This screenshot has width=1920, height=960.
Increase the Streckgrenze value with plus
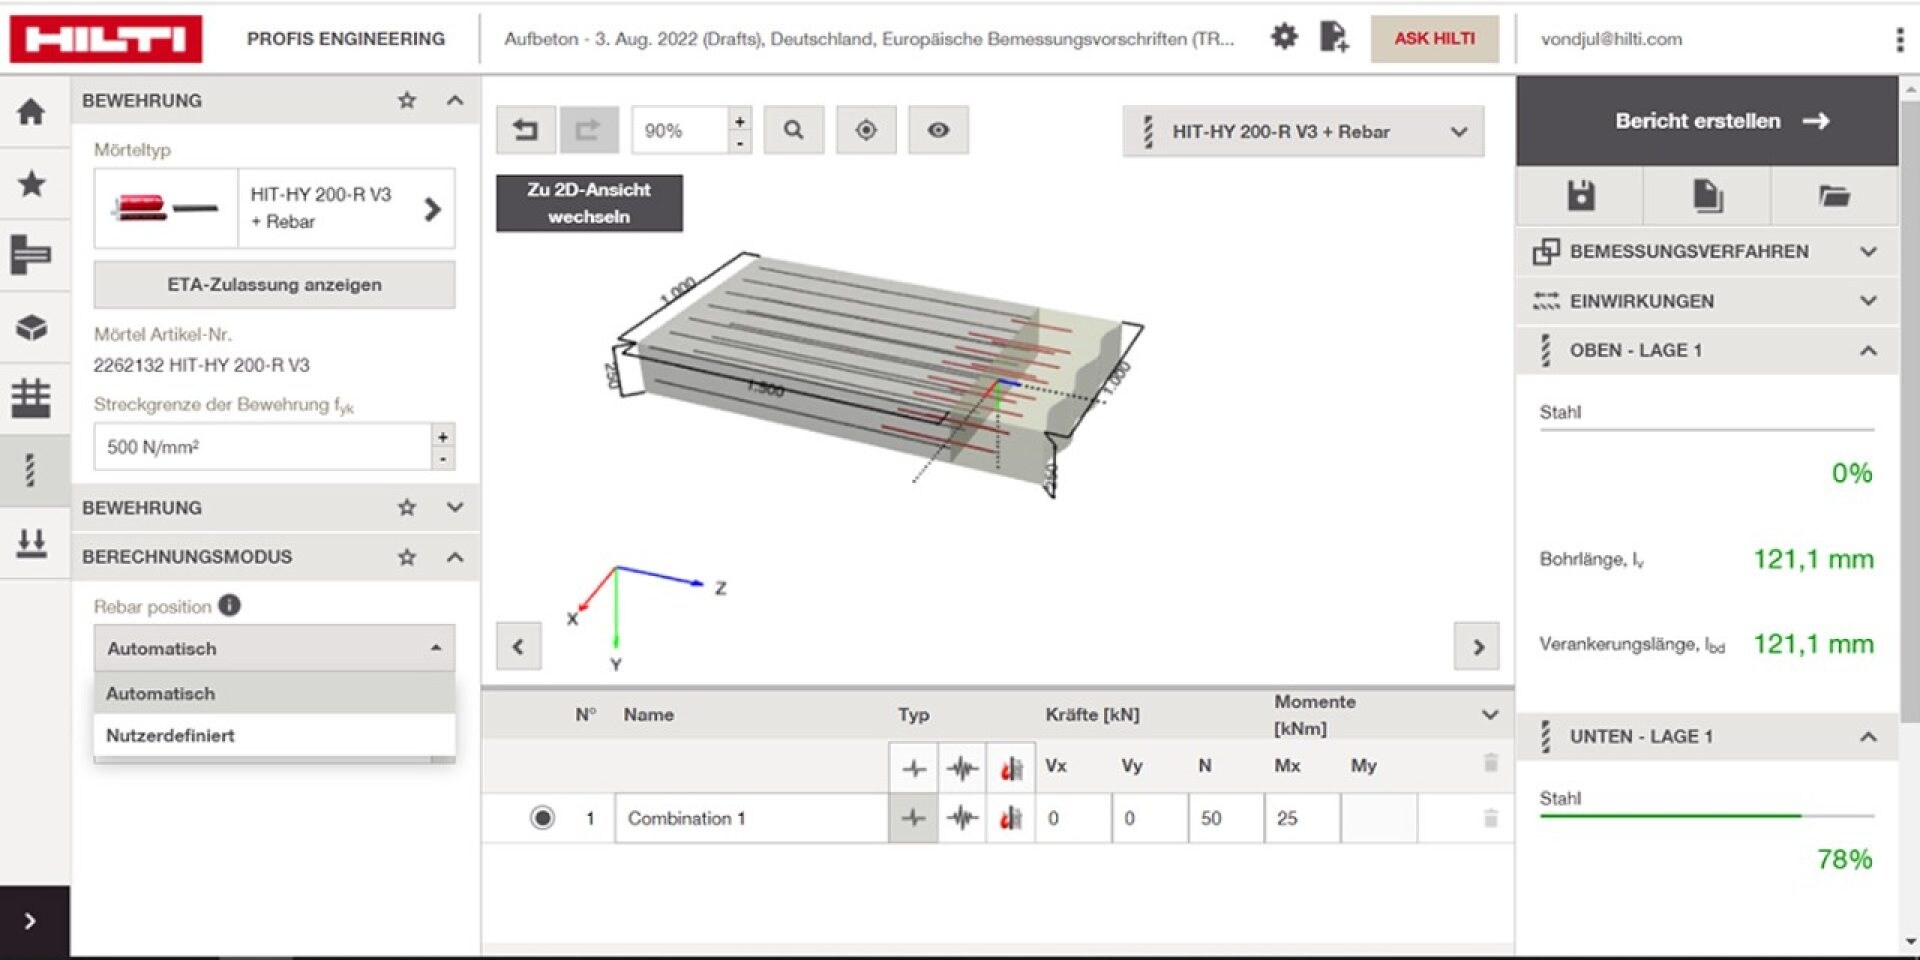pos(443,436)
